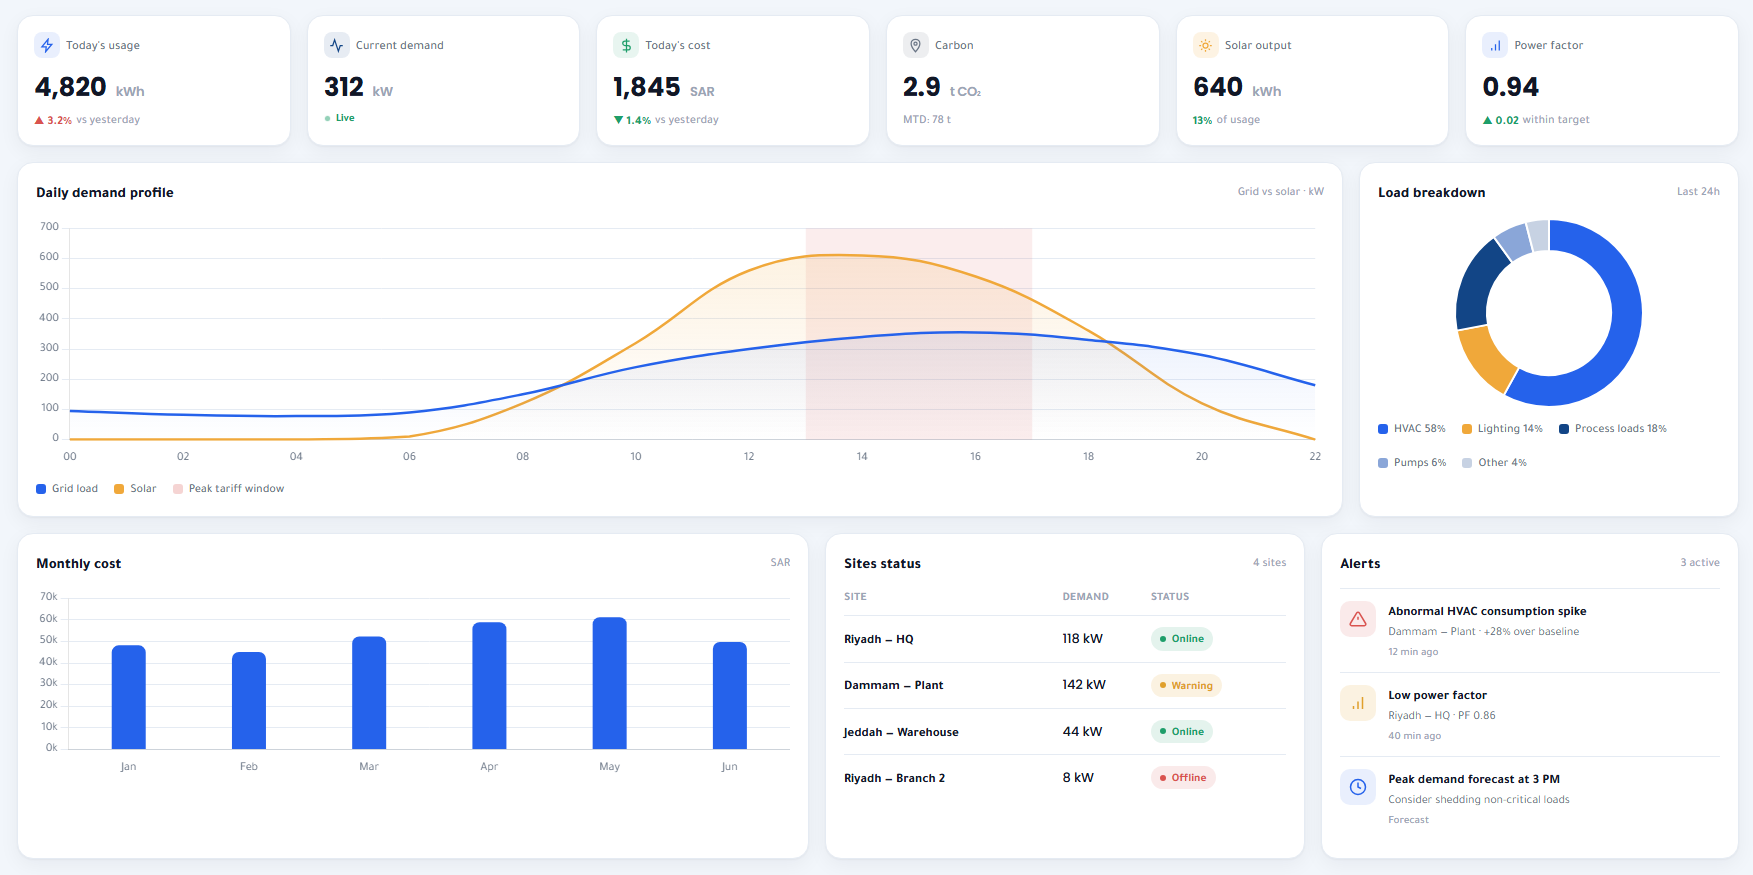Click the STATUS column header

pos(1170,597)
